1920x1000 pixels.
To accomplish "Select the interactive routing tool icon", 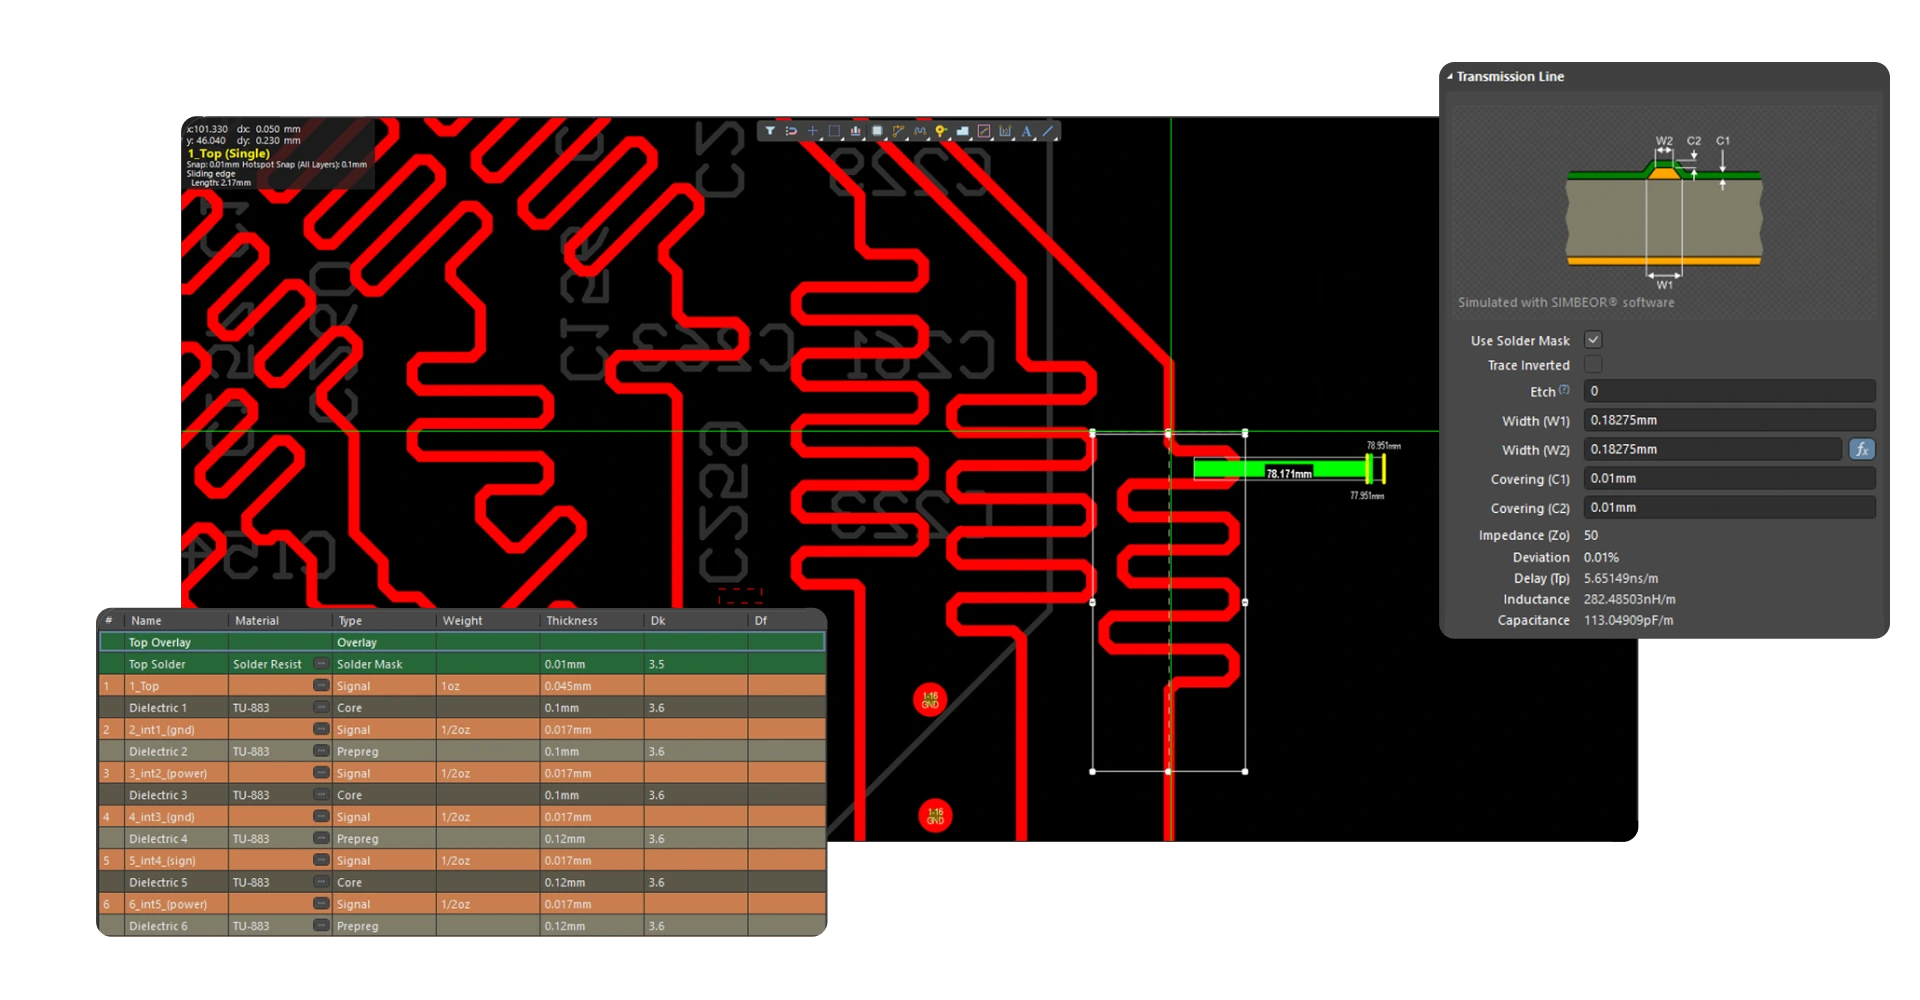I will pos(898,131).
